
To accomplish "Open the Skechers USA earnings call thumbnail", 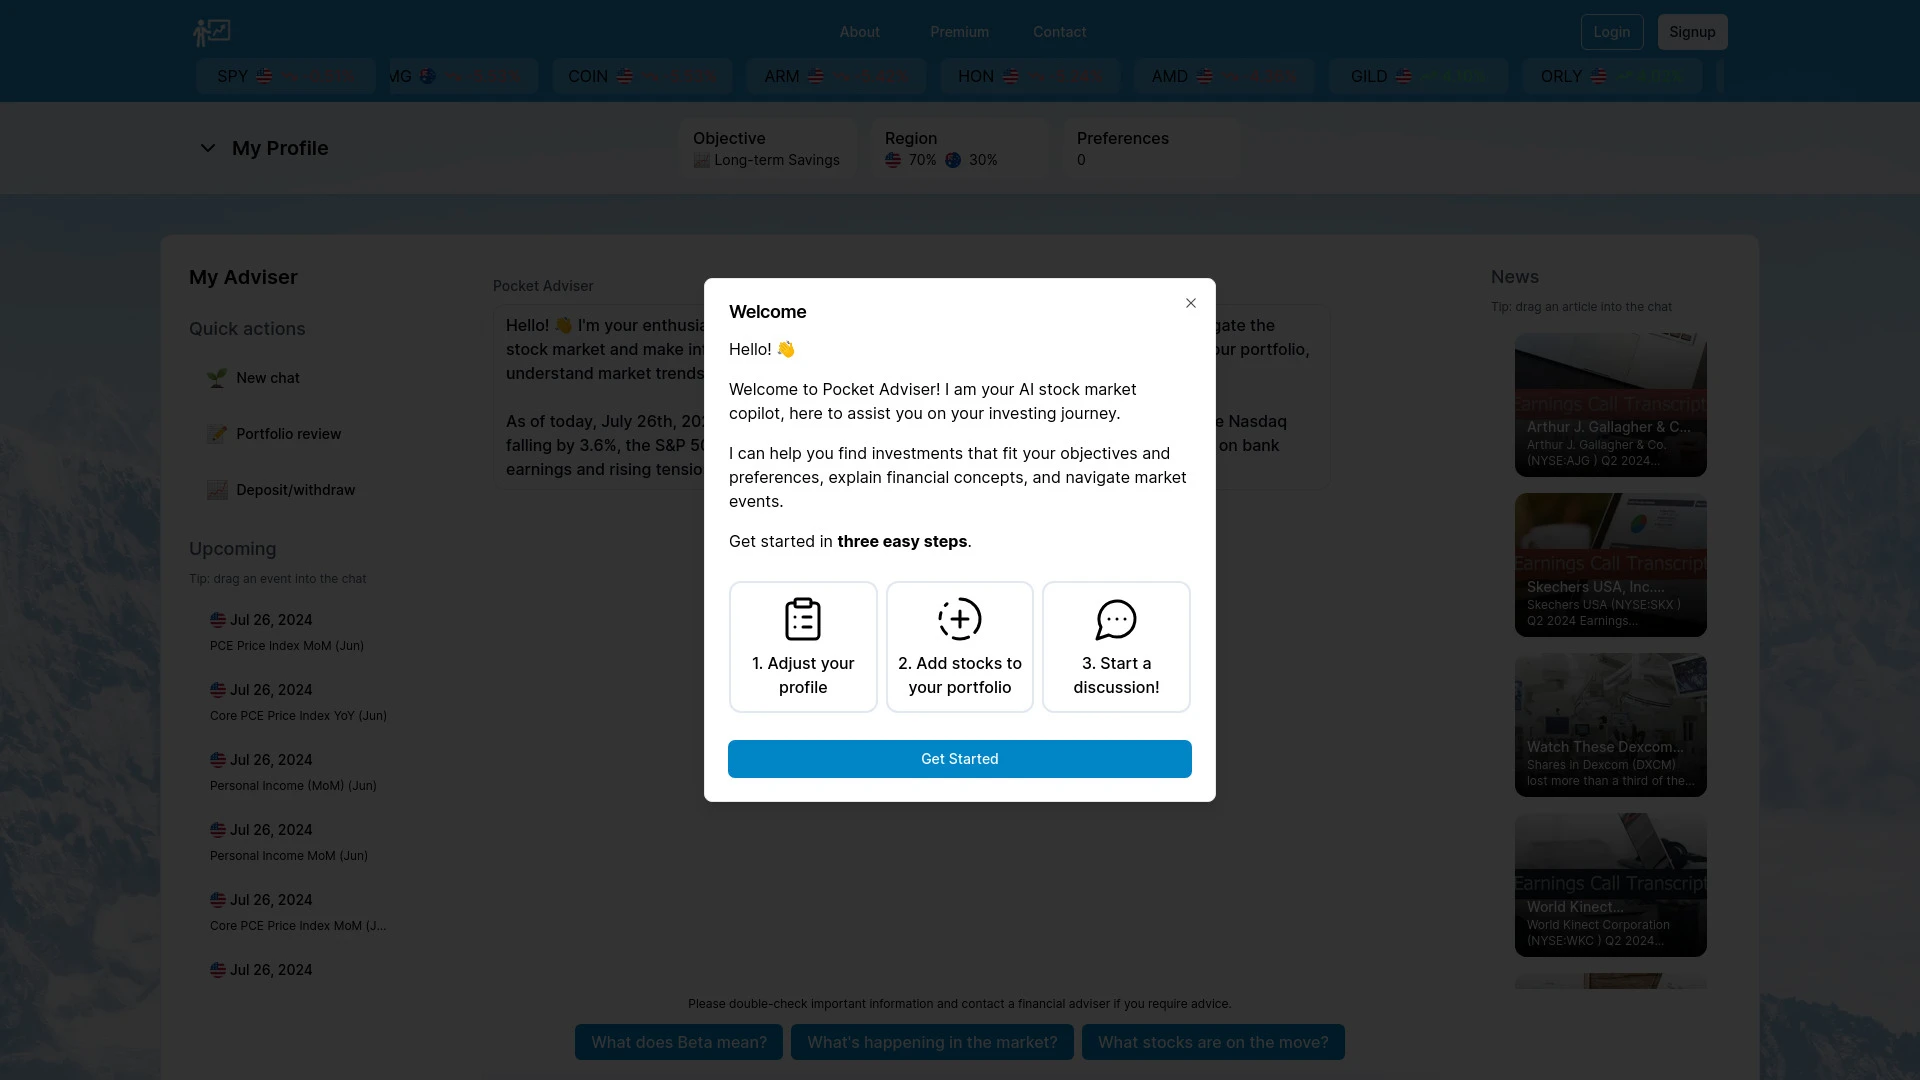I will pyautogui.click(x=1610, y=563).
